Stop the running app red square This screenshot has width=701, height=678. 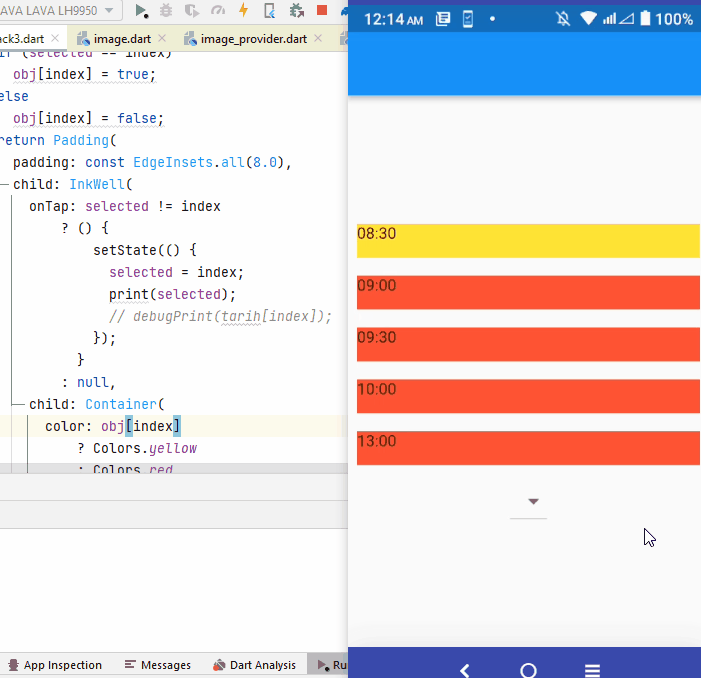pyautogui.click(x=322, y=10)
